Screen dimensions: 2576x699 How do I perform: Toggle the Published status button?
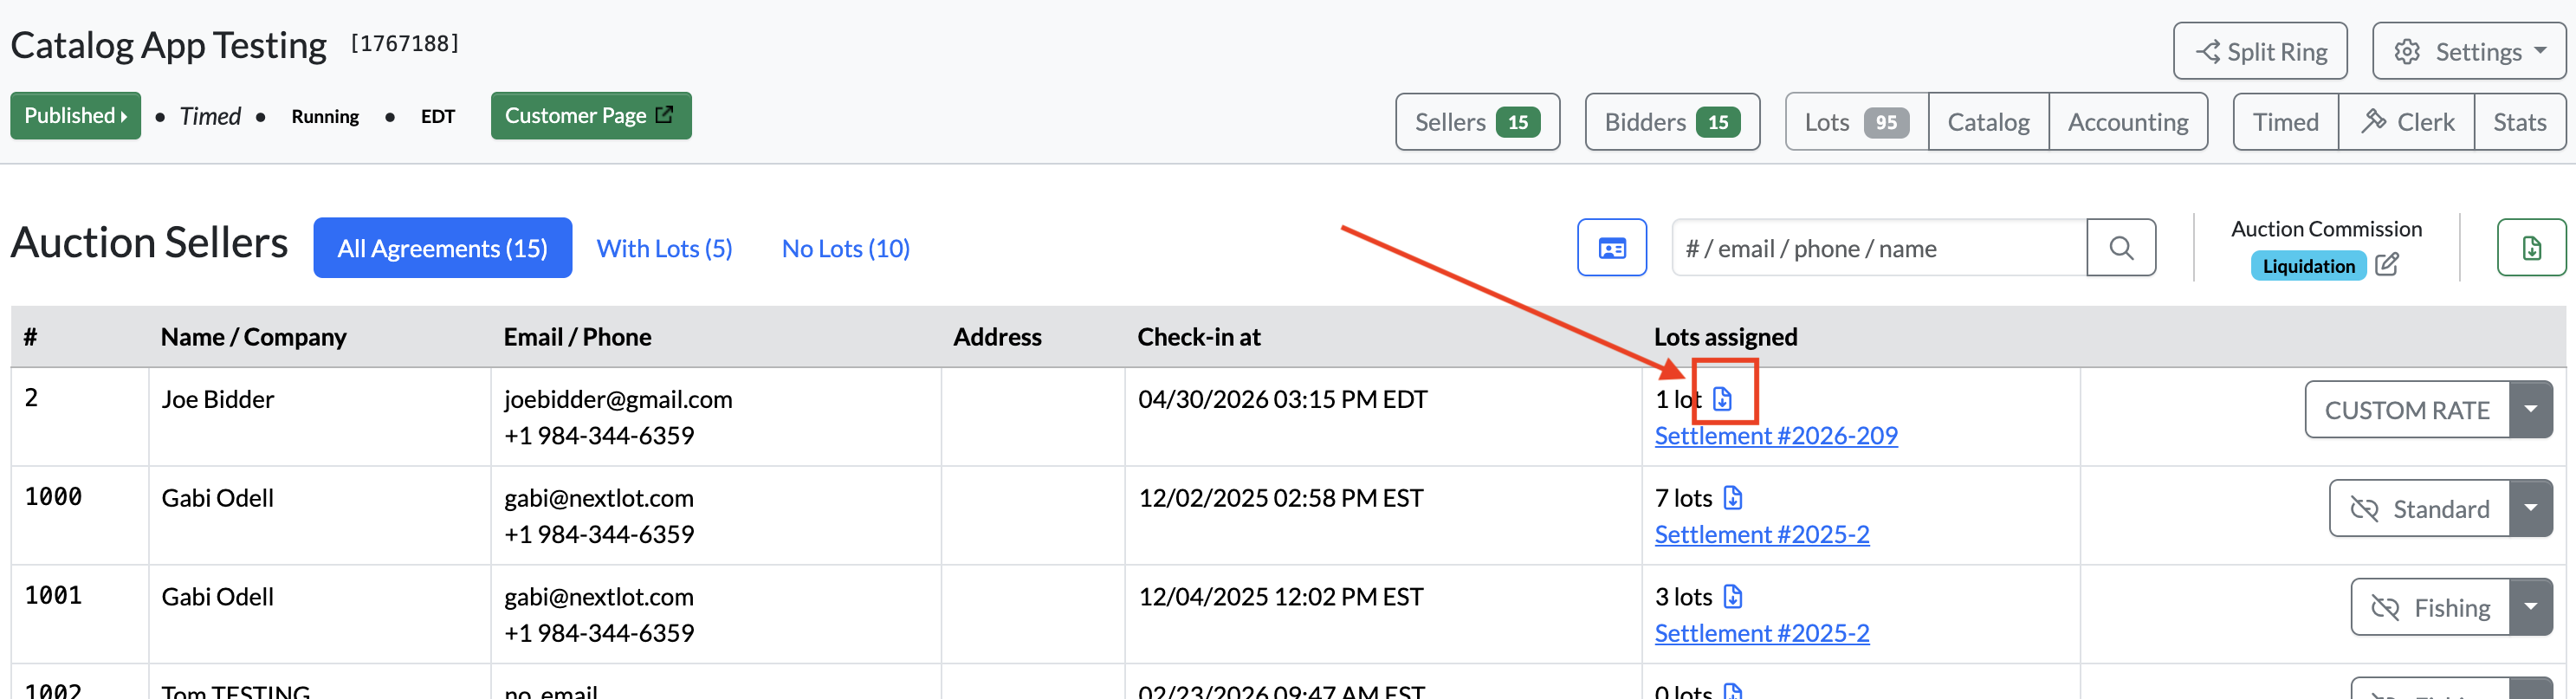click(x=76, y=116)
